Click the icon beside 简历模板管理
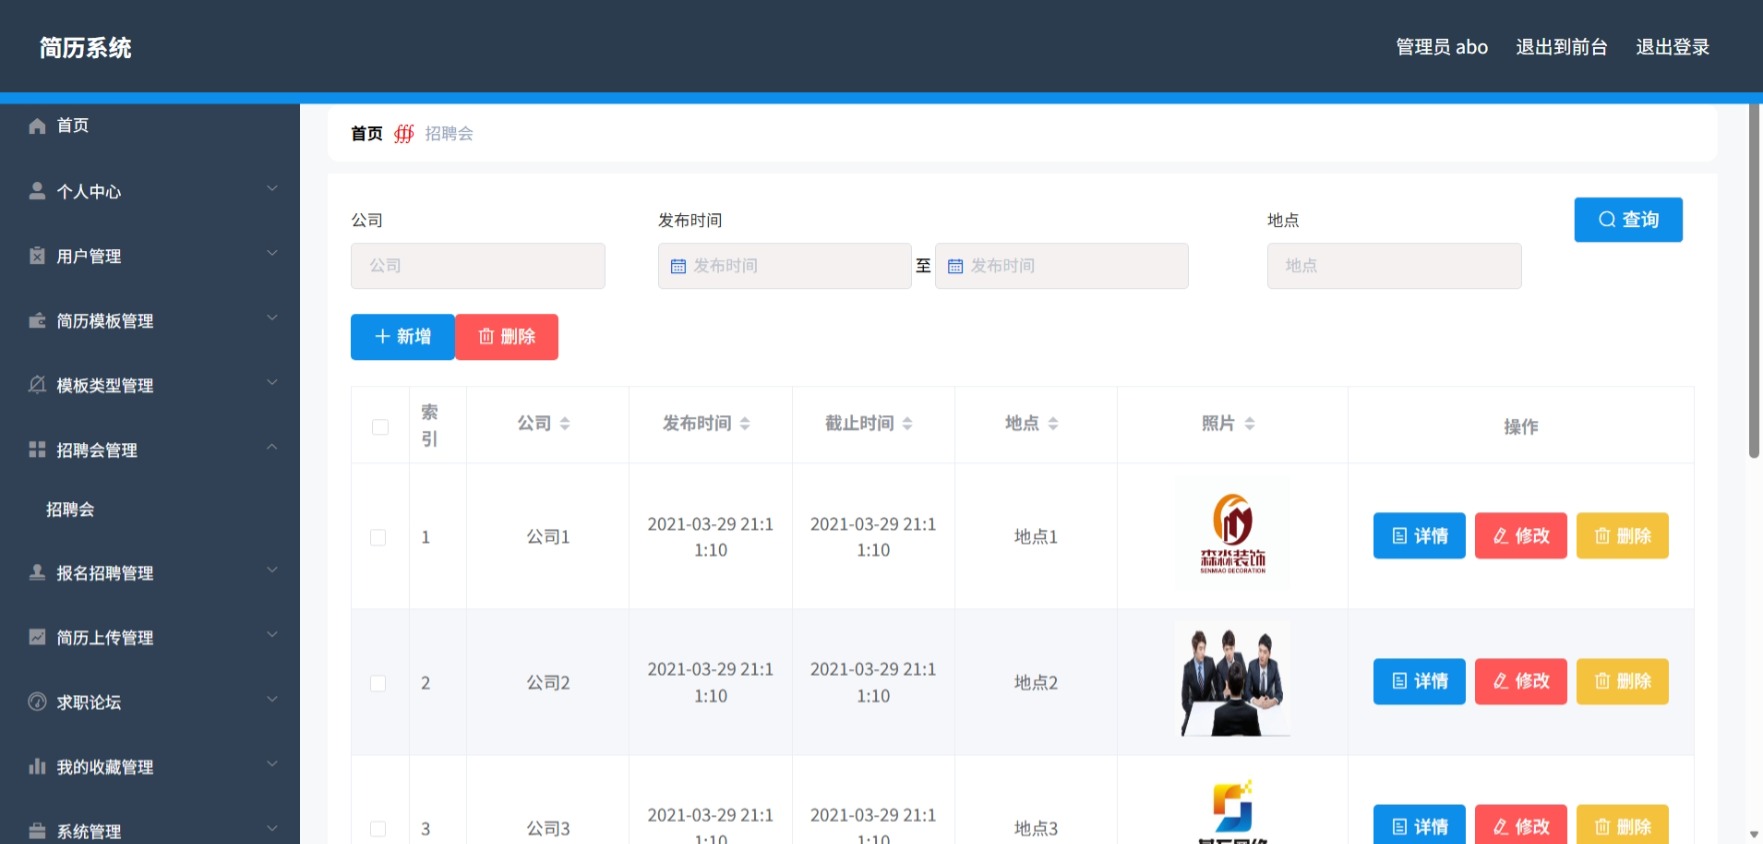Image resolution: width=1763 pixels, height=844 pixels. point(37,321)
